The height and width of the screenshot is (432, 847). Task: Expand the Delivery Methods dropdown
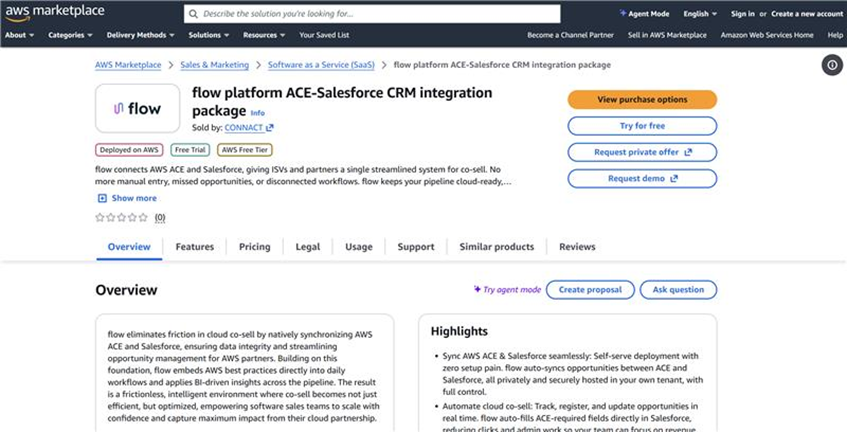click(x=140, y=35)
